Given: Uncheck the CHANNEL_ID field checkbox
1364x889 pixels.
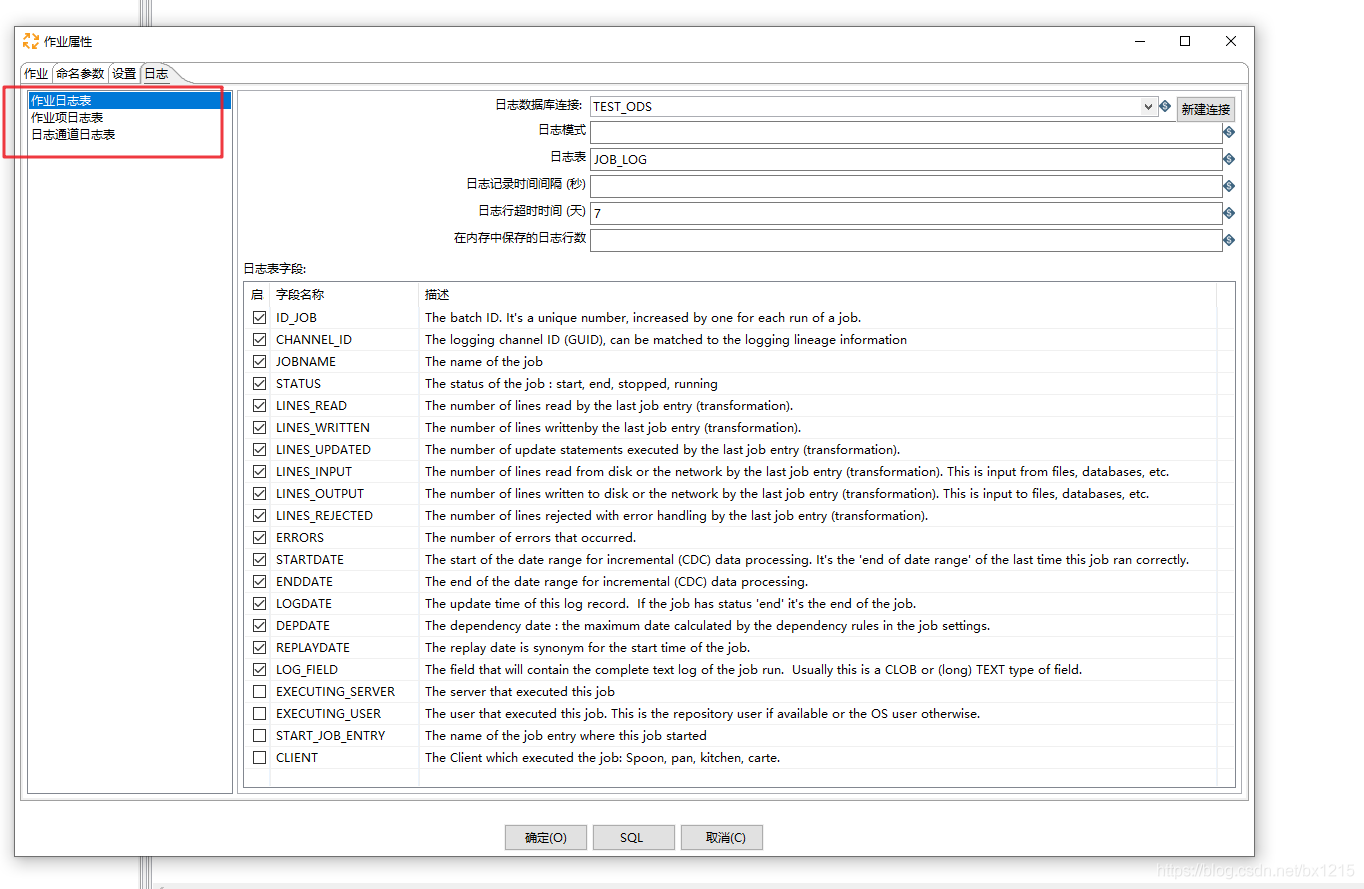Looking at the screenshot, I should point(259,340).
